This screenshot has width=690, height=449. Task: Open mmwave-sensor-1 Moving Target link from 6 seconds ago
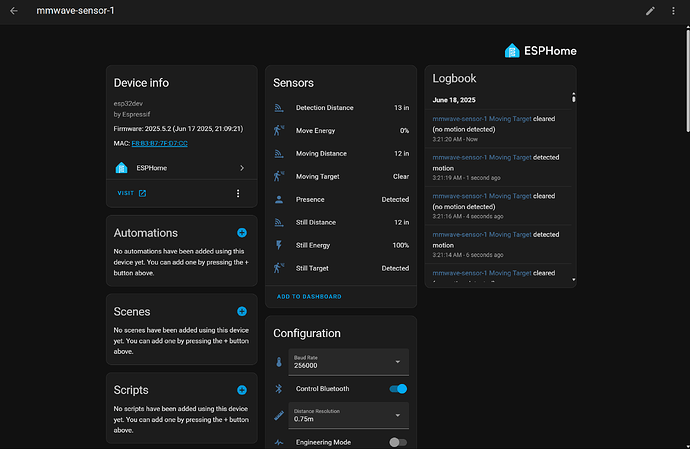click(482, 235)
